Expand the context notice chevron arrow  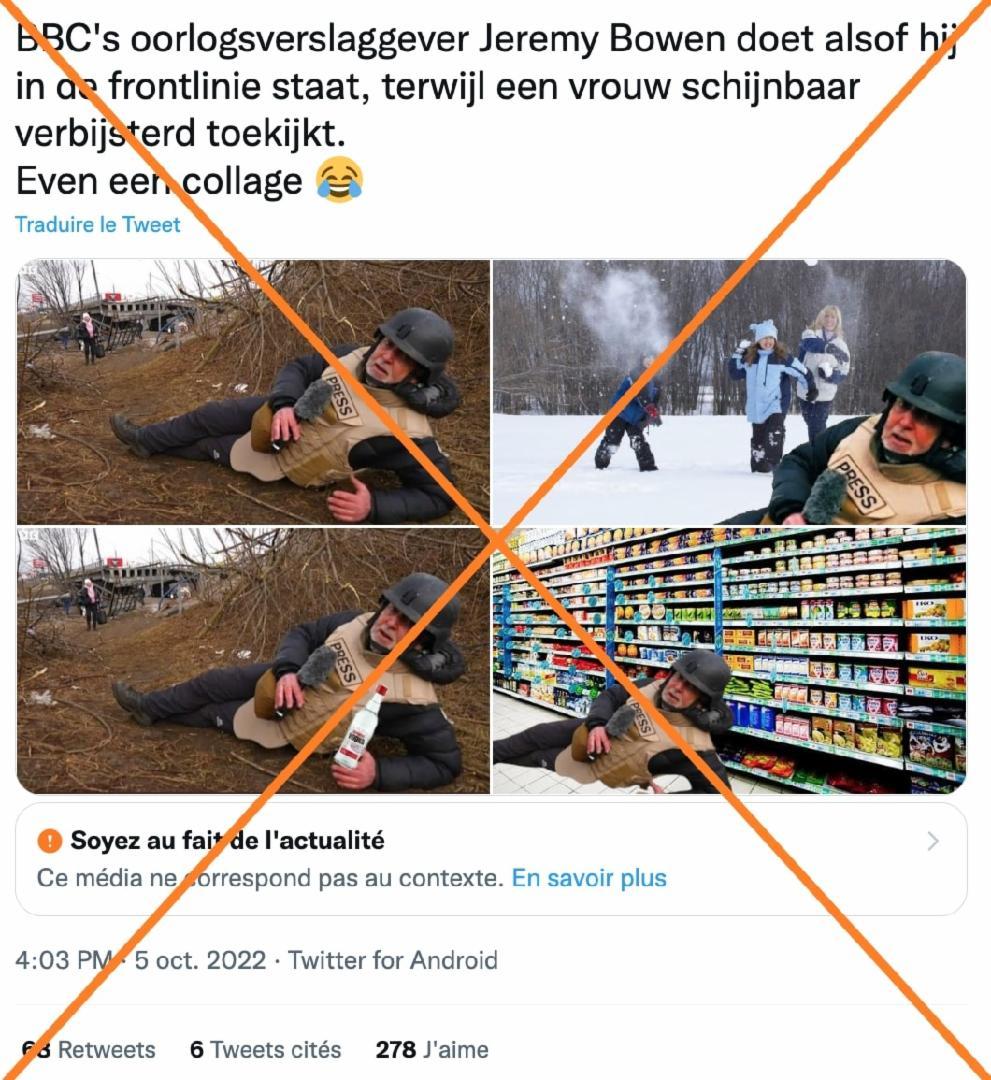click(932, 841)
